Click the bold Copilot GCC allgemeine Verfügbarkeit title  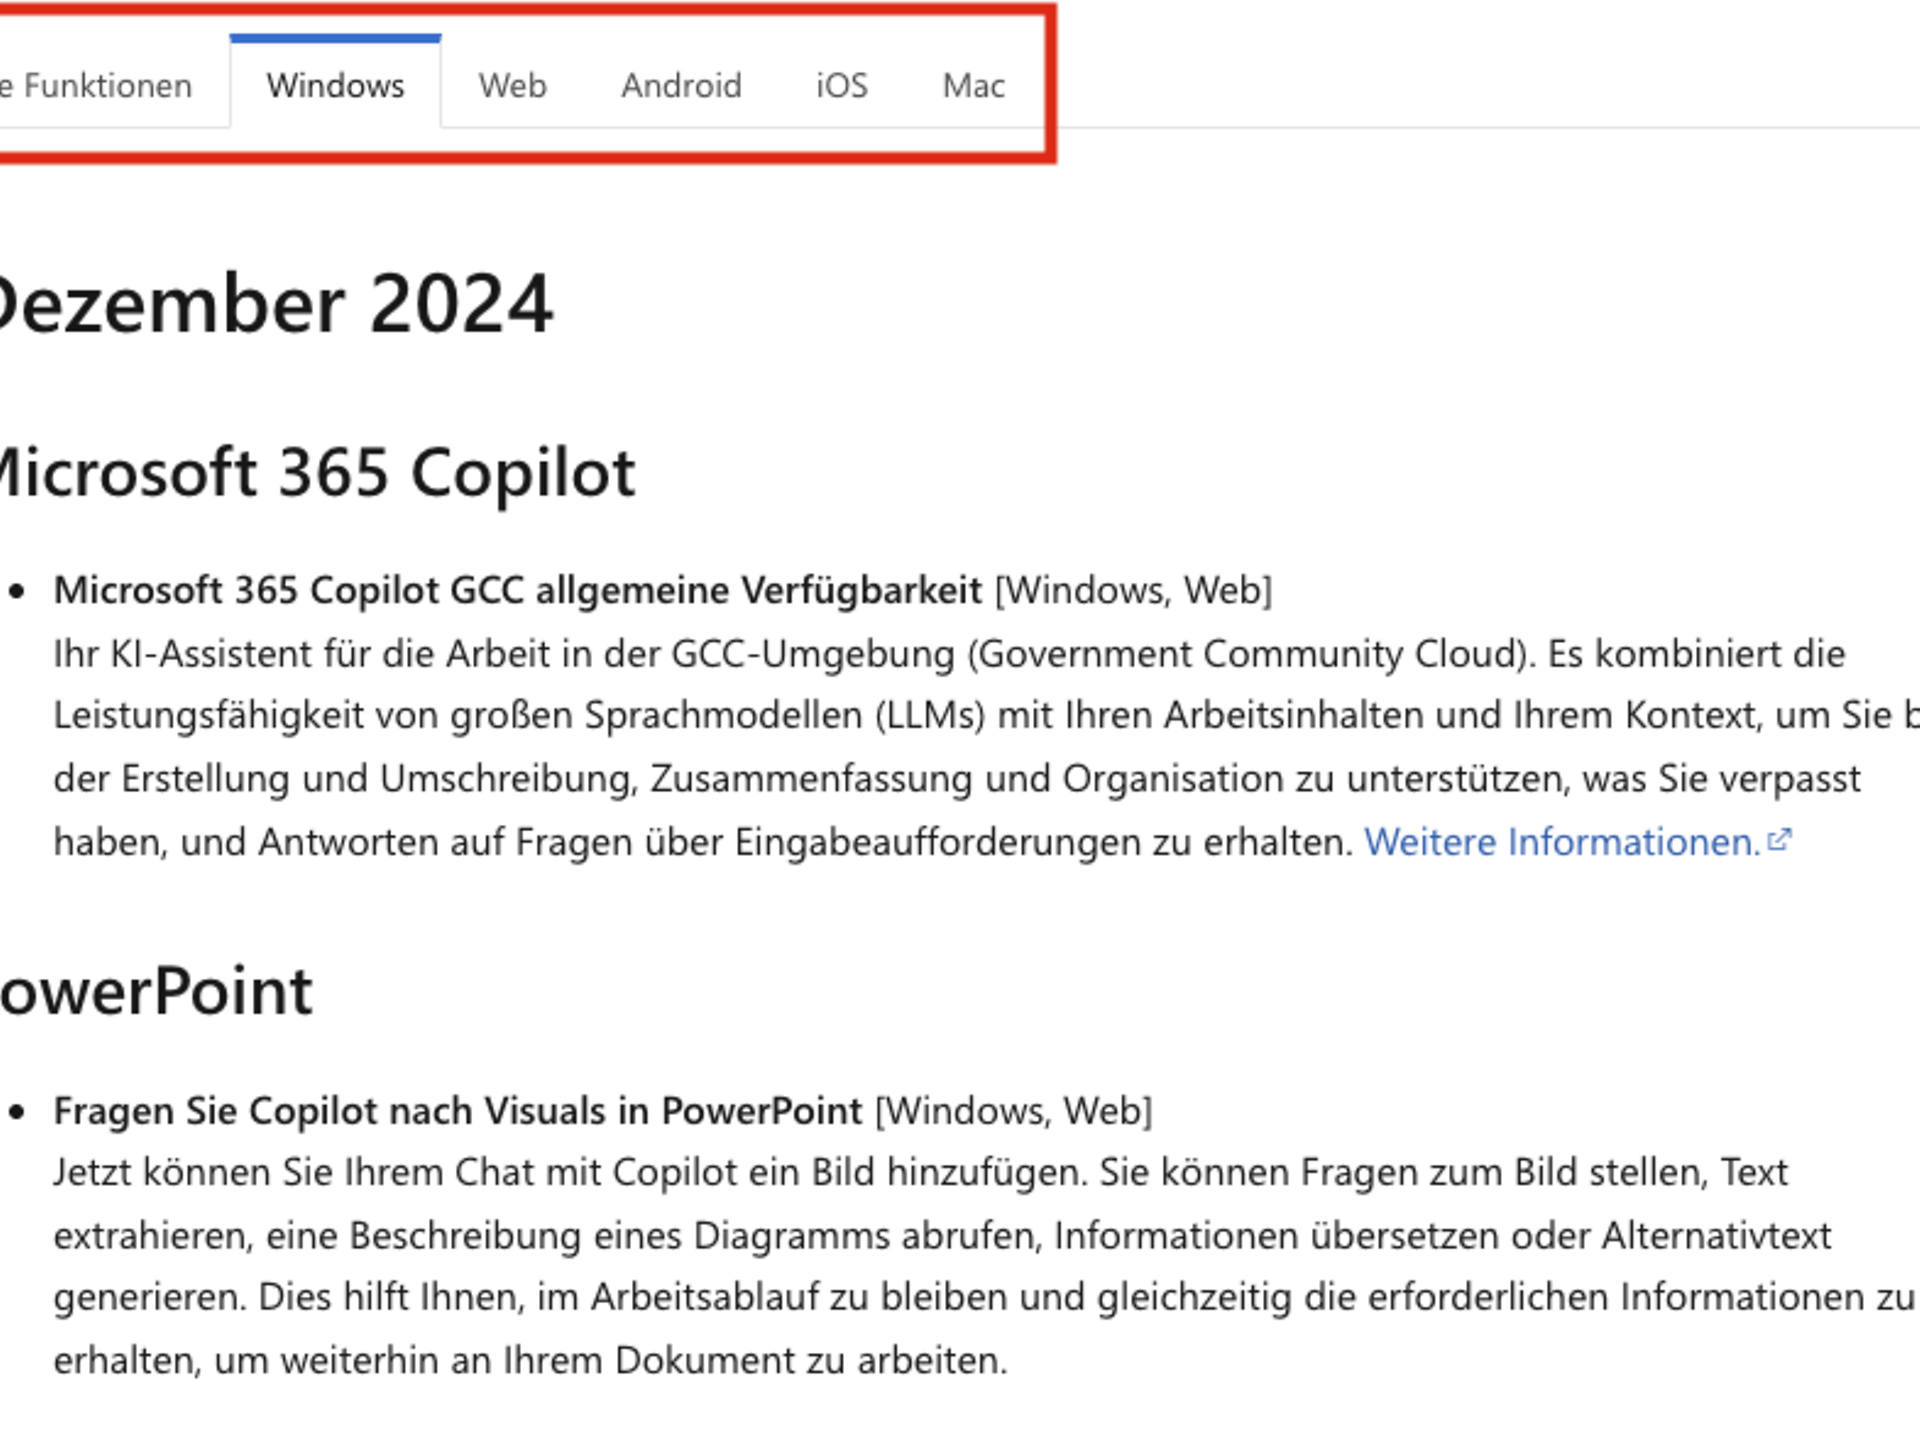point(517,590)
